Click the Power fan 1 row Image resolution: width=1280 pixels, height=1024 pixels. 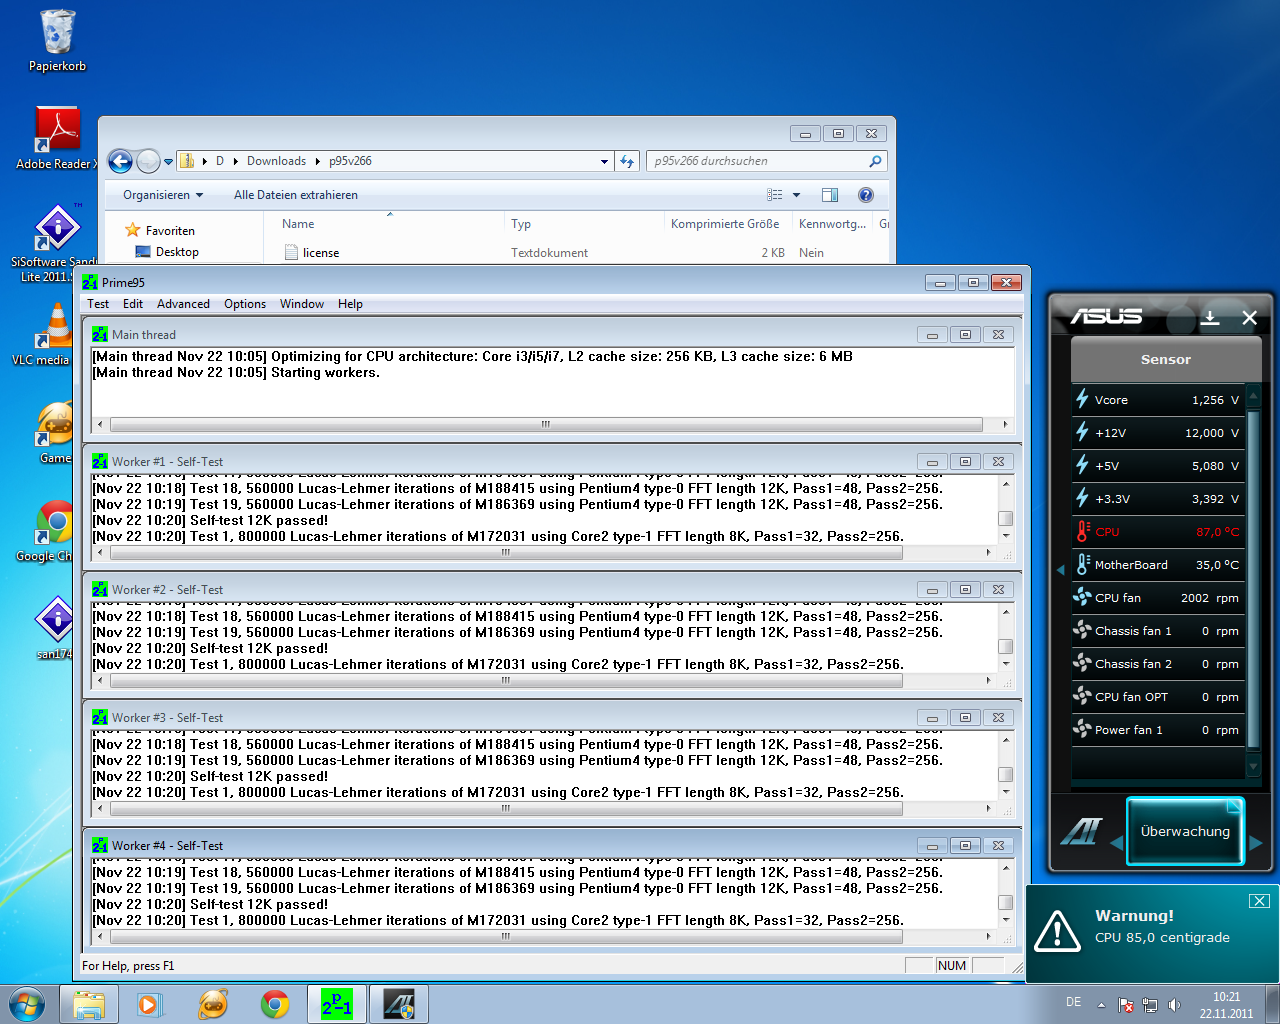tap(1157, 730)
